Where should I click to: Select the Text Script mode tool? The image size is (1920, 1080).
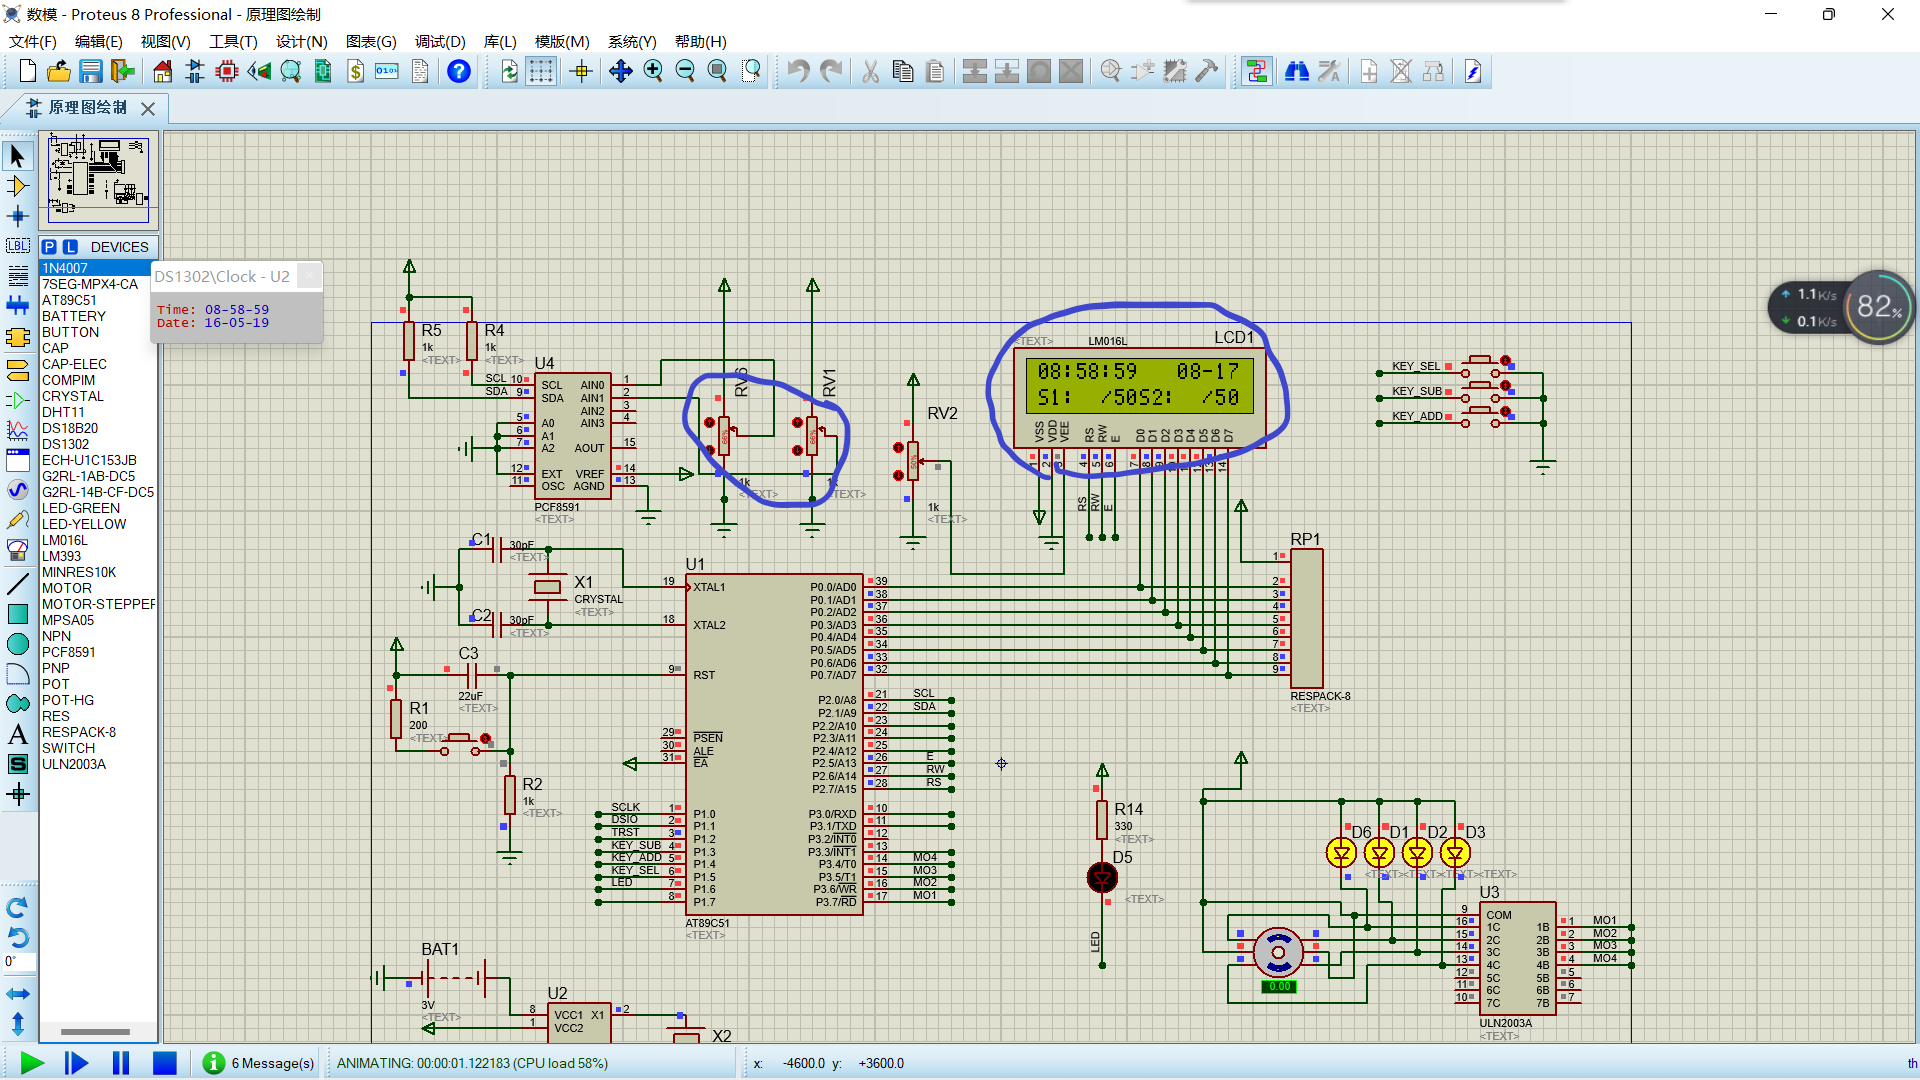(18, 276)
